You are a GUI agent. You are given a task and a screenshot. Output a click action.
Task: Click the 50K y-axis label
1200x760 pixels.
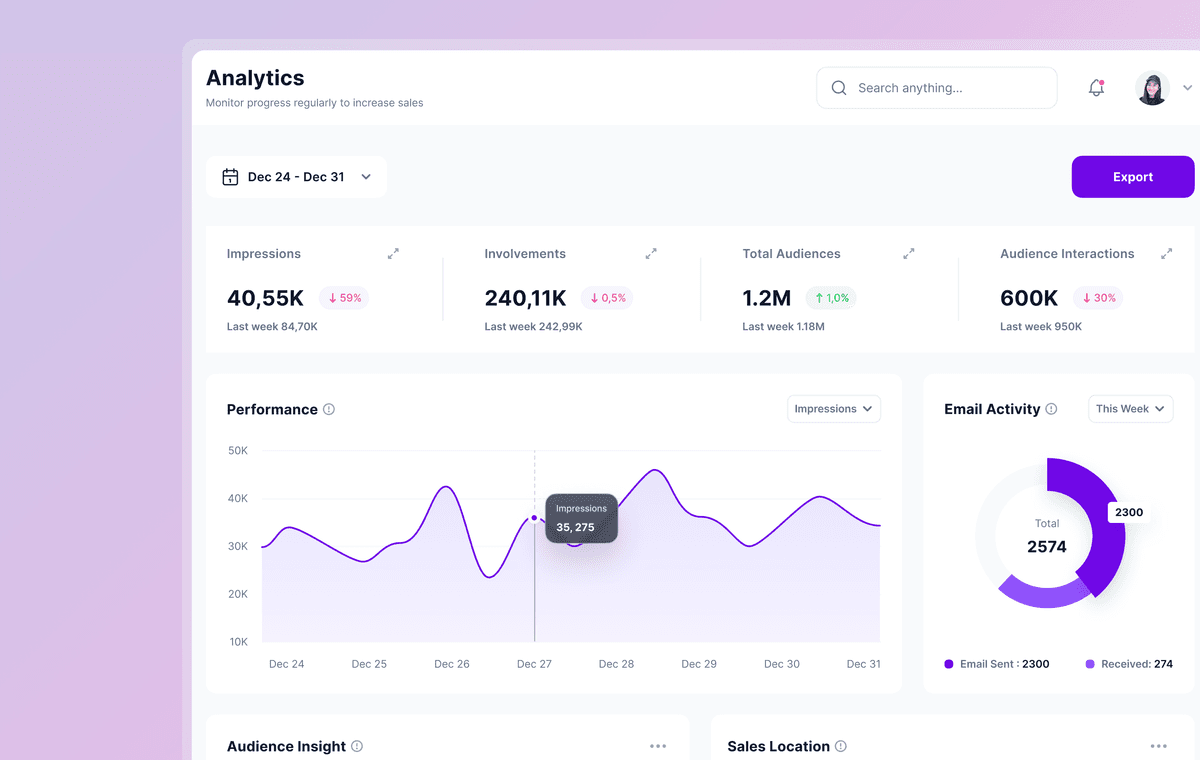[238, 451]
